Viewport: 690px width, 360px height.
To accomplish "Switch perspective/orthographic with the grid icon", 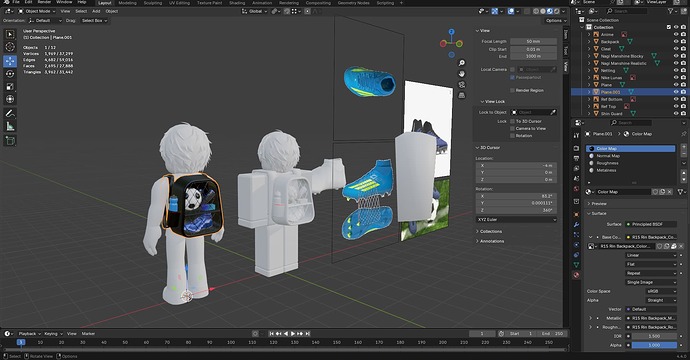I will click(x=462, y=95).
